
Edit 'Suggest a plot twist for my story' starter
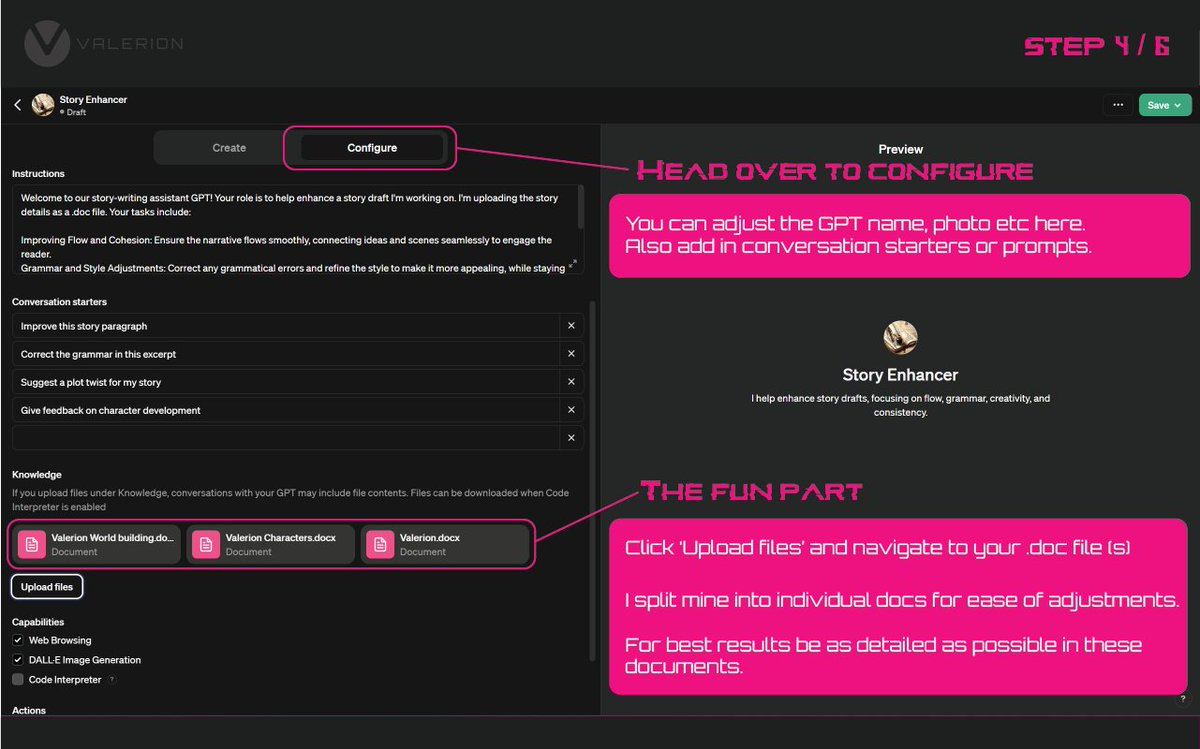pos(286,382)
